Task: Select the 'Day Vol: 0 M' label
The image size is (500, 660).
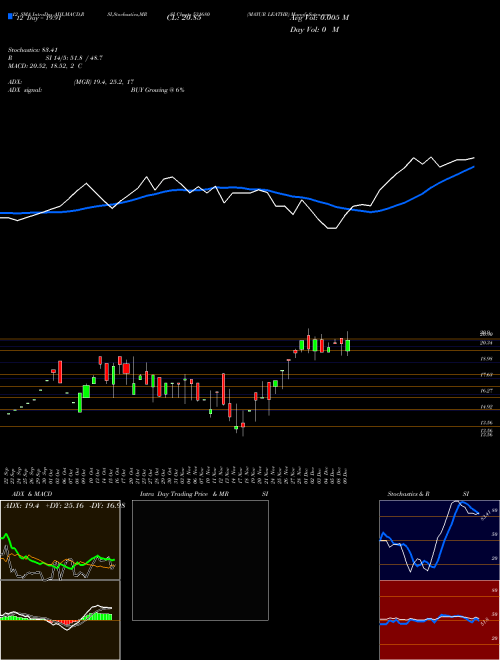Action: tap(314, 30)
